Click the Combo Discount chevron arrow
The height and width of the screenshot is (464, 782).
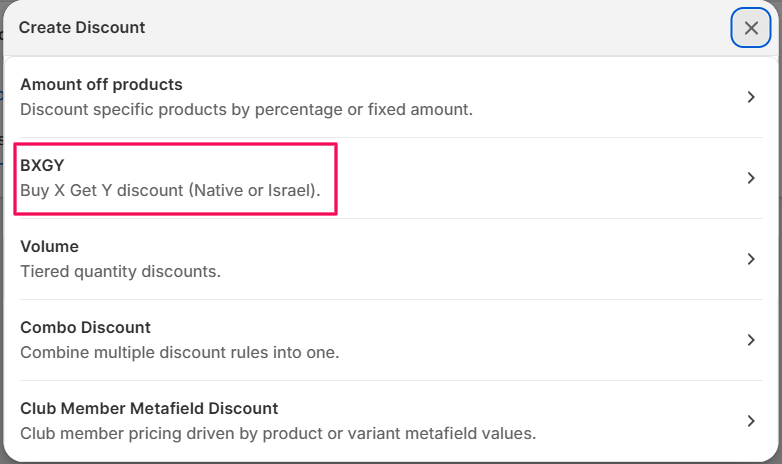(752, 340)
